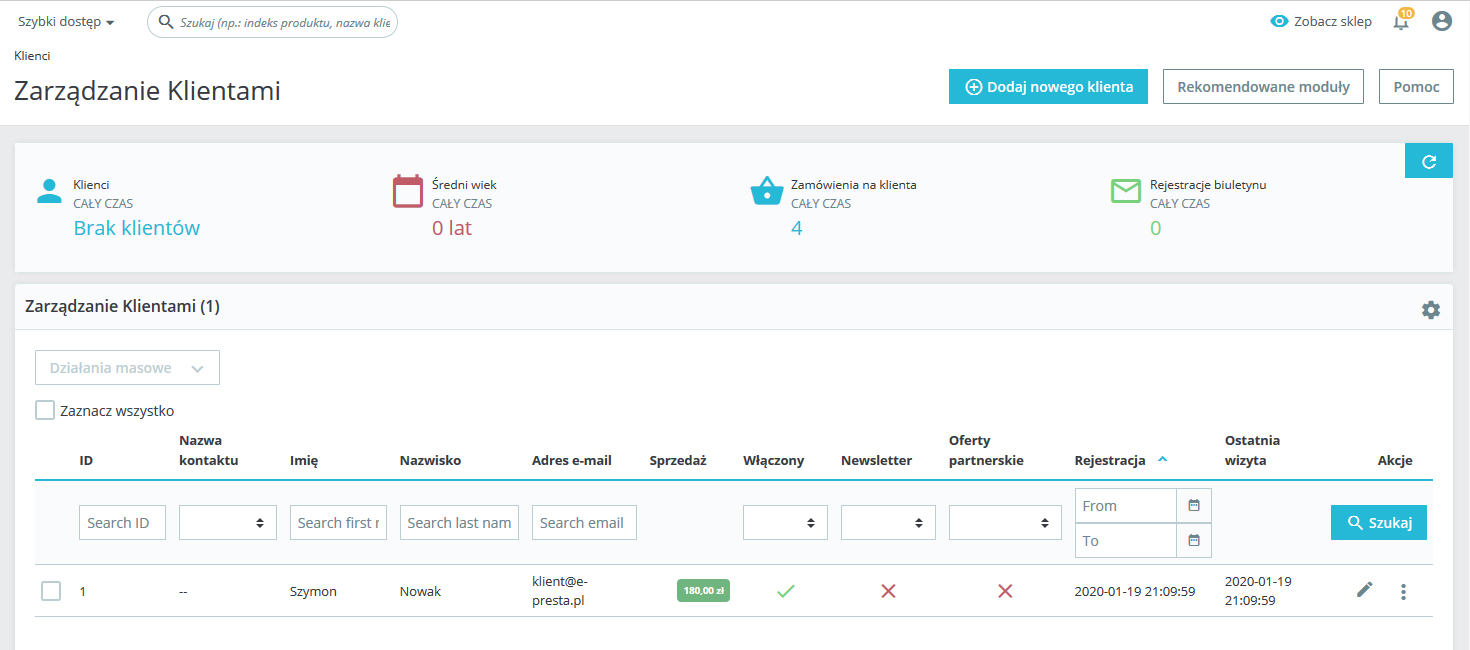This screenshot has height=650, width=1470.
Task: Open the notifications bell icon
Action: (1401, 22)
